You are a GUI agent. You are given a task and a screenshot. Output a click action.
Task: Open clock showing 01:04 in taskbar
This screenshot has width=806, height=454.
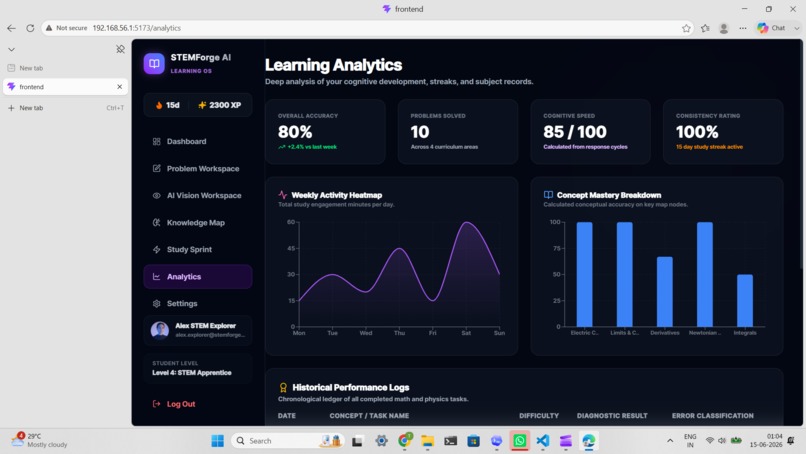click(x=766, y=441)
